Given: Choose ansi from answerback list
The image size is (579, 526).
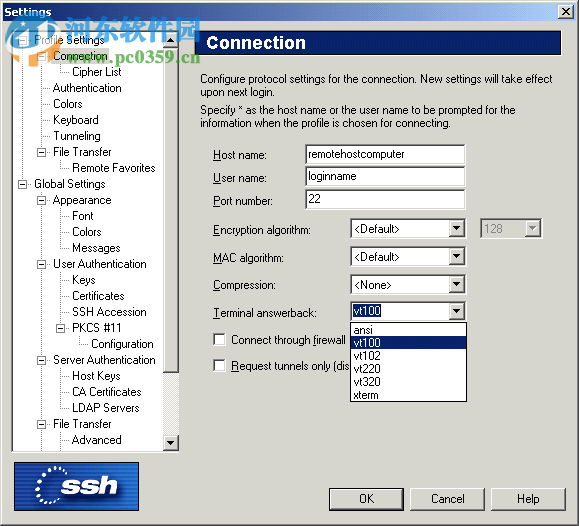Looking at the screenshot, I should point(408,329).
